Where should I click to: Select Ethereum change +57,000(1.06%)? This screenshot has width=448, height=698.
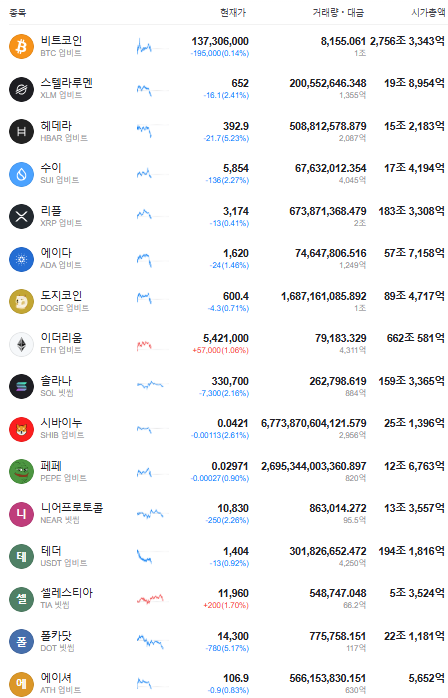coord(220,350)
